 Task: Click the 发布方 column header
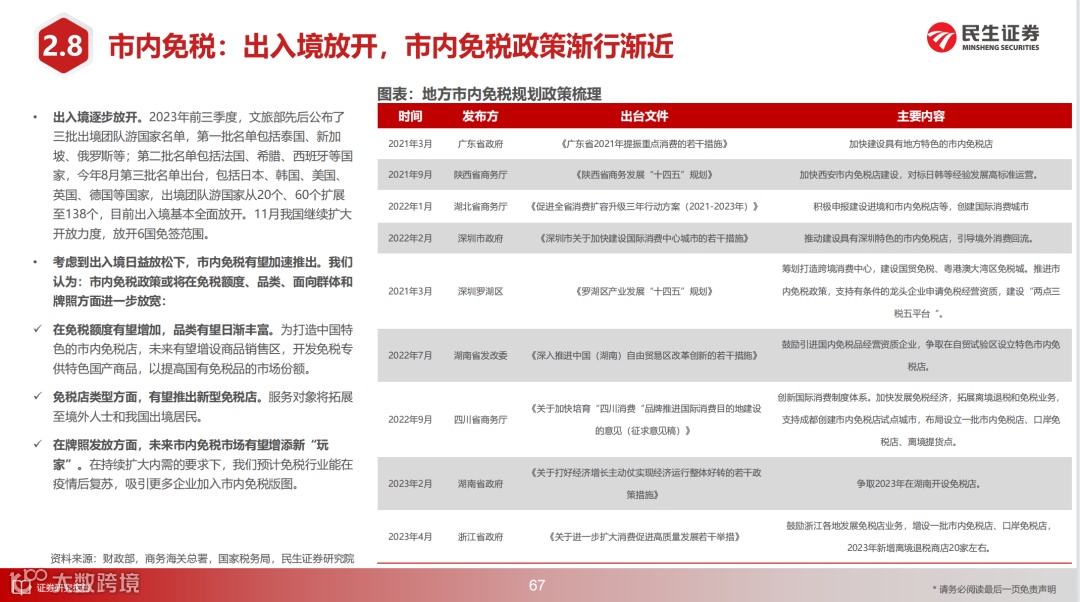click(480, 116)
